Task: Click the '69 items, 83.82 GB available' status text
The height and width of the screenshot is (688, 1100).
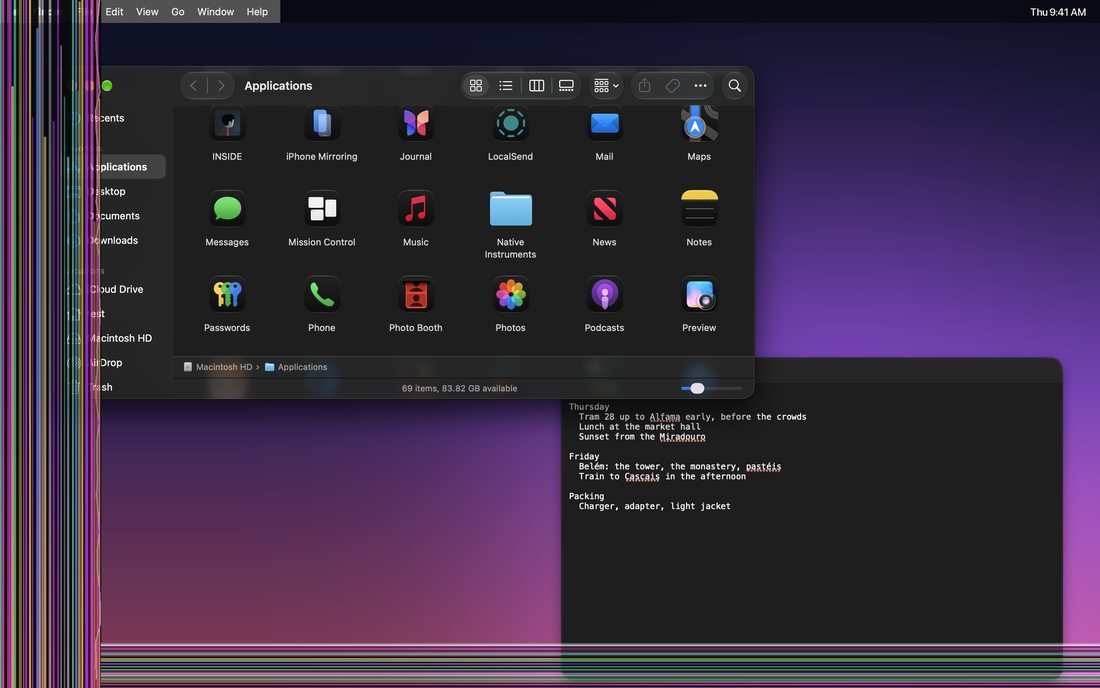Action: point(460,388)
